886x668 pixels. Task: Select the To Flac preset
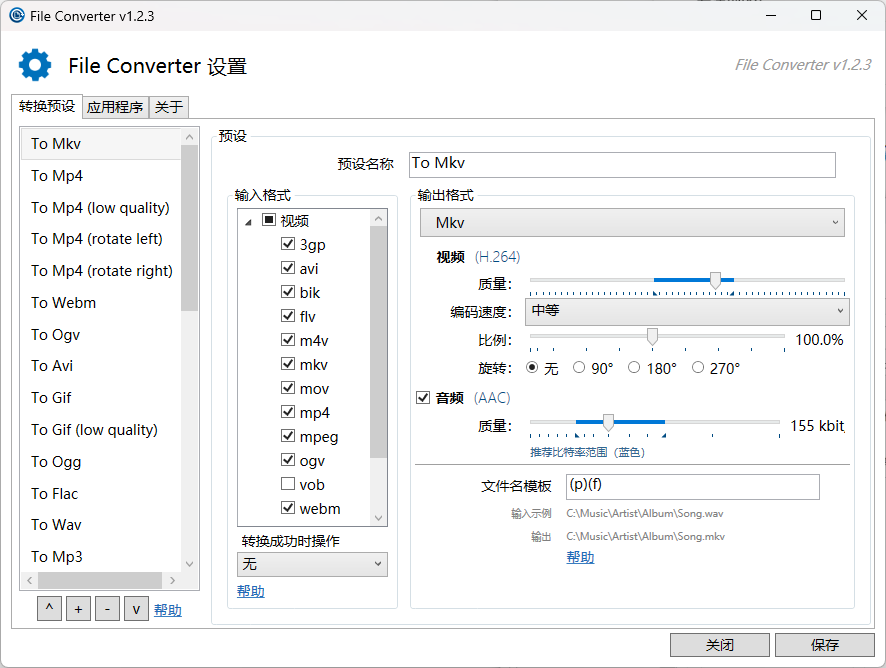101,493
